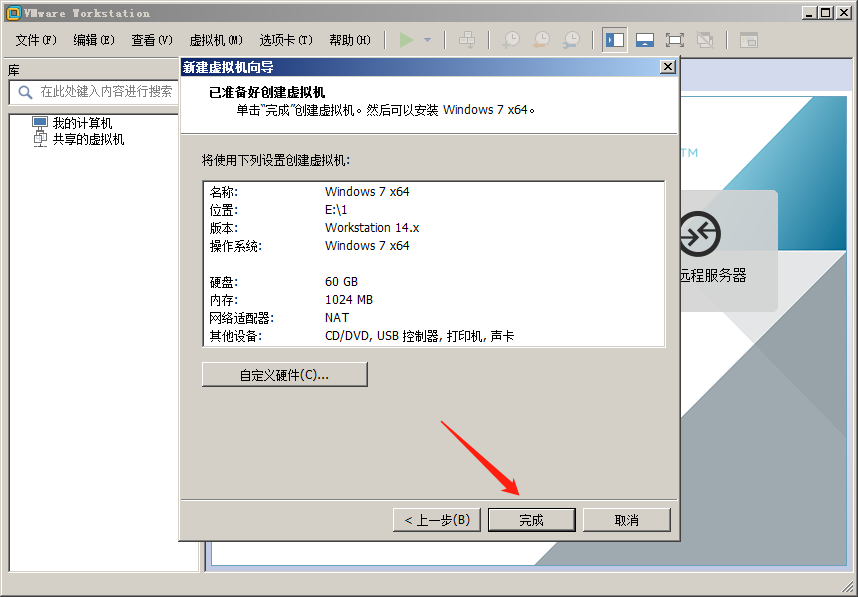Viewport: 858px width, 597px height.
Task: Click the console view toolbar icon
Action: pos(749,40)
